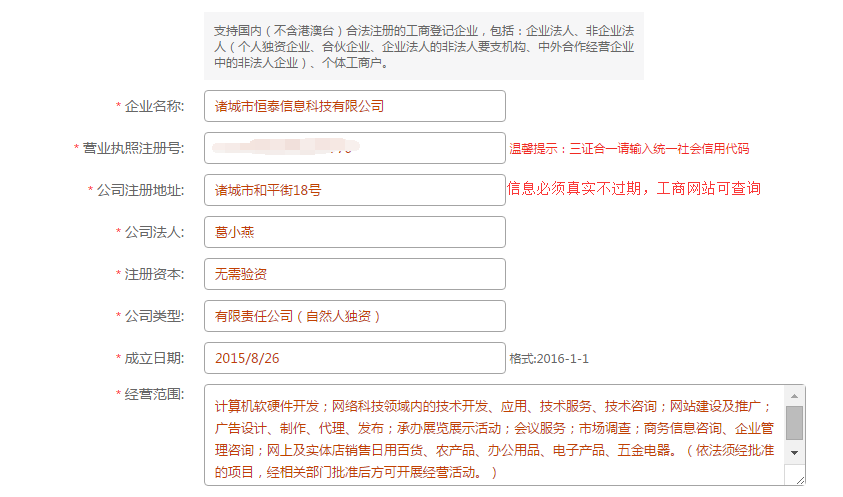
Task: Select the 公司法人 field containing 葛小燕
Action: tap(354, 232)
